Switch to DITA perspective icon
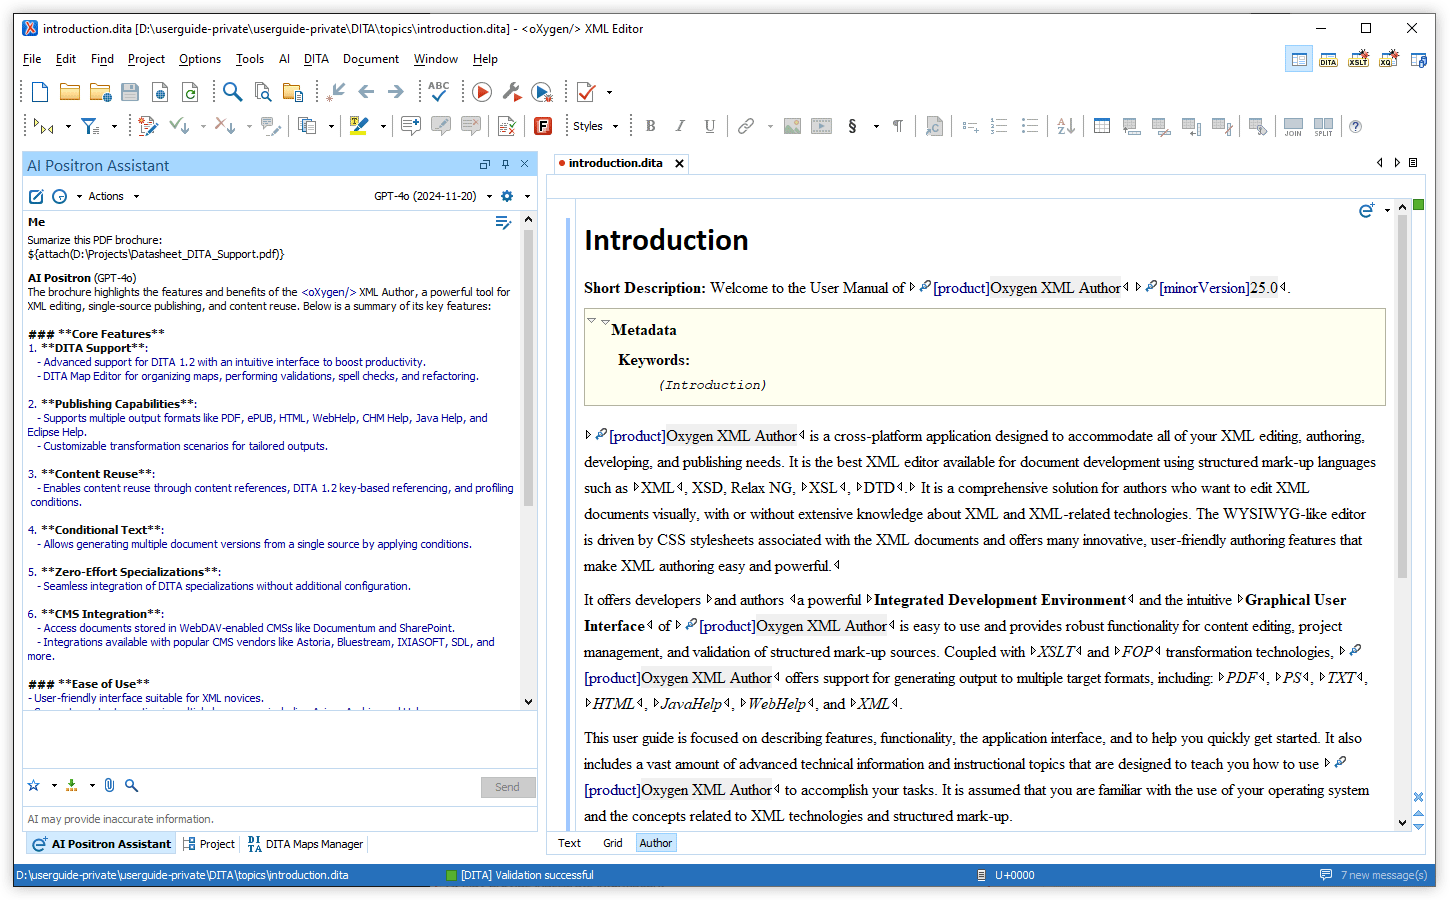 pyautogui.click(x=1328, y=60)
